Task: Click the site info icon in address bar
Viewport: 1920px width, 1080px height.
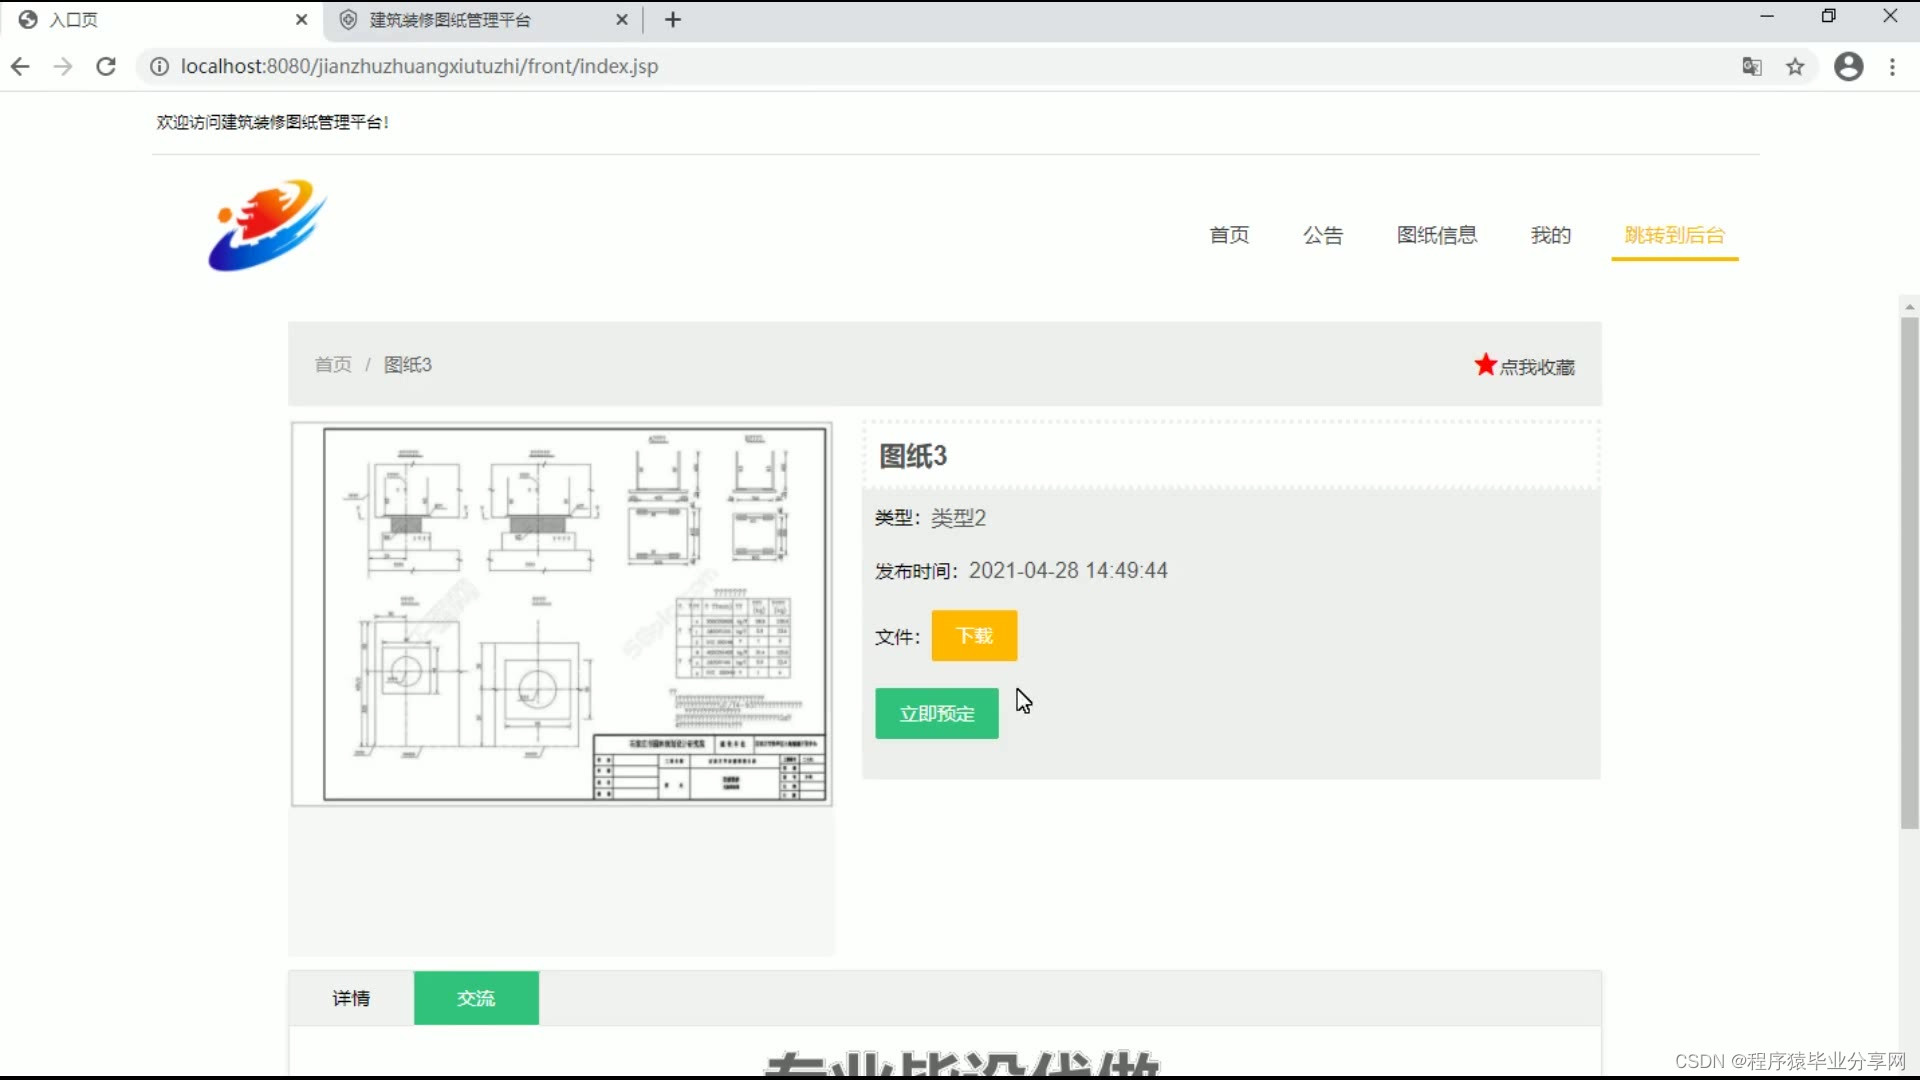Action: point(159,67)
